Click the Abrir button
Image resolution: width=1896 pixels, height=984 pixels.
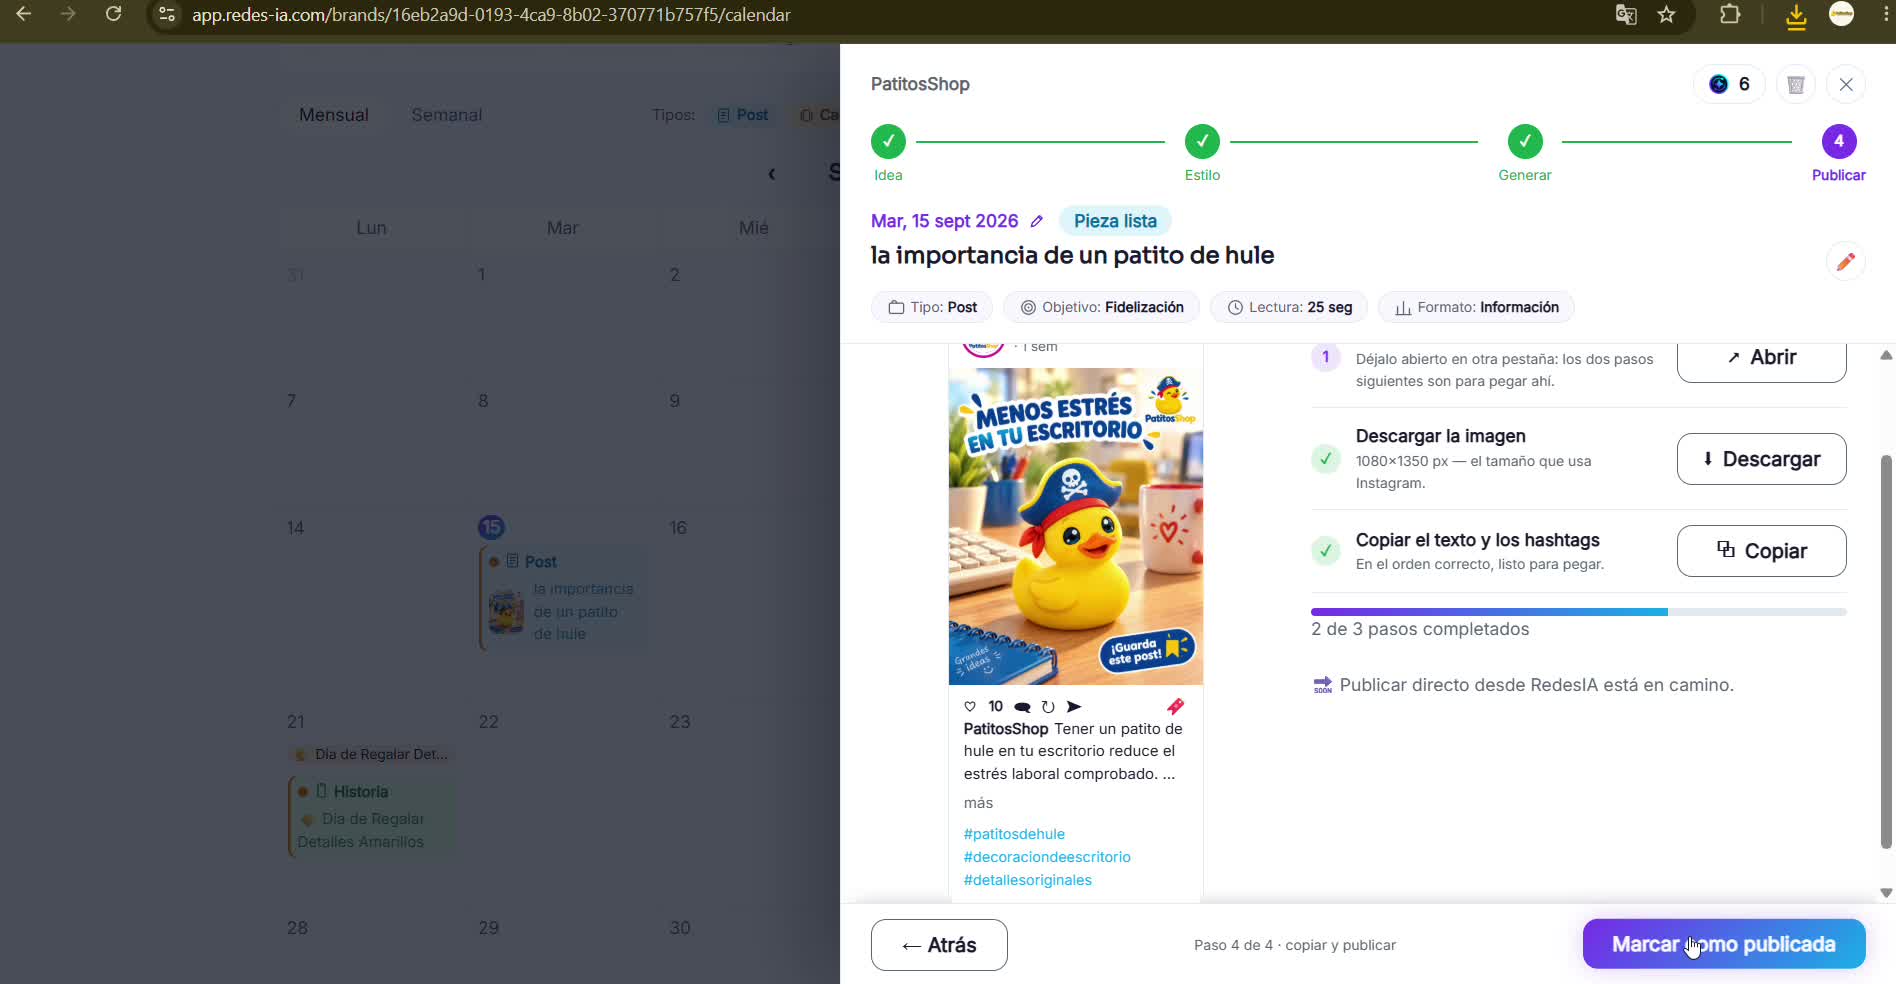coord(1761,358)
